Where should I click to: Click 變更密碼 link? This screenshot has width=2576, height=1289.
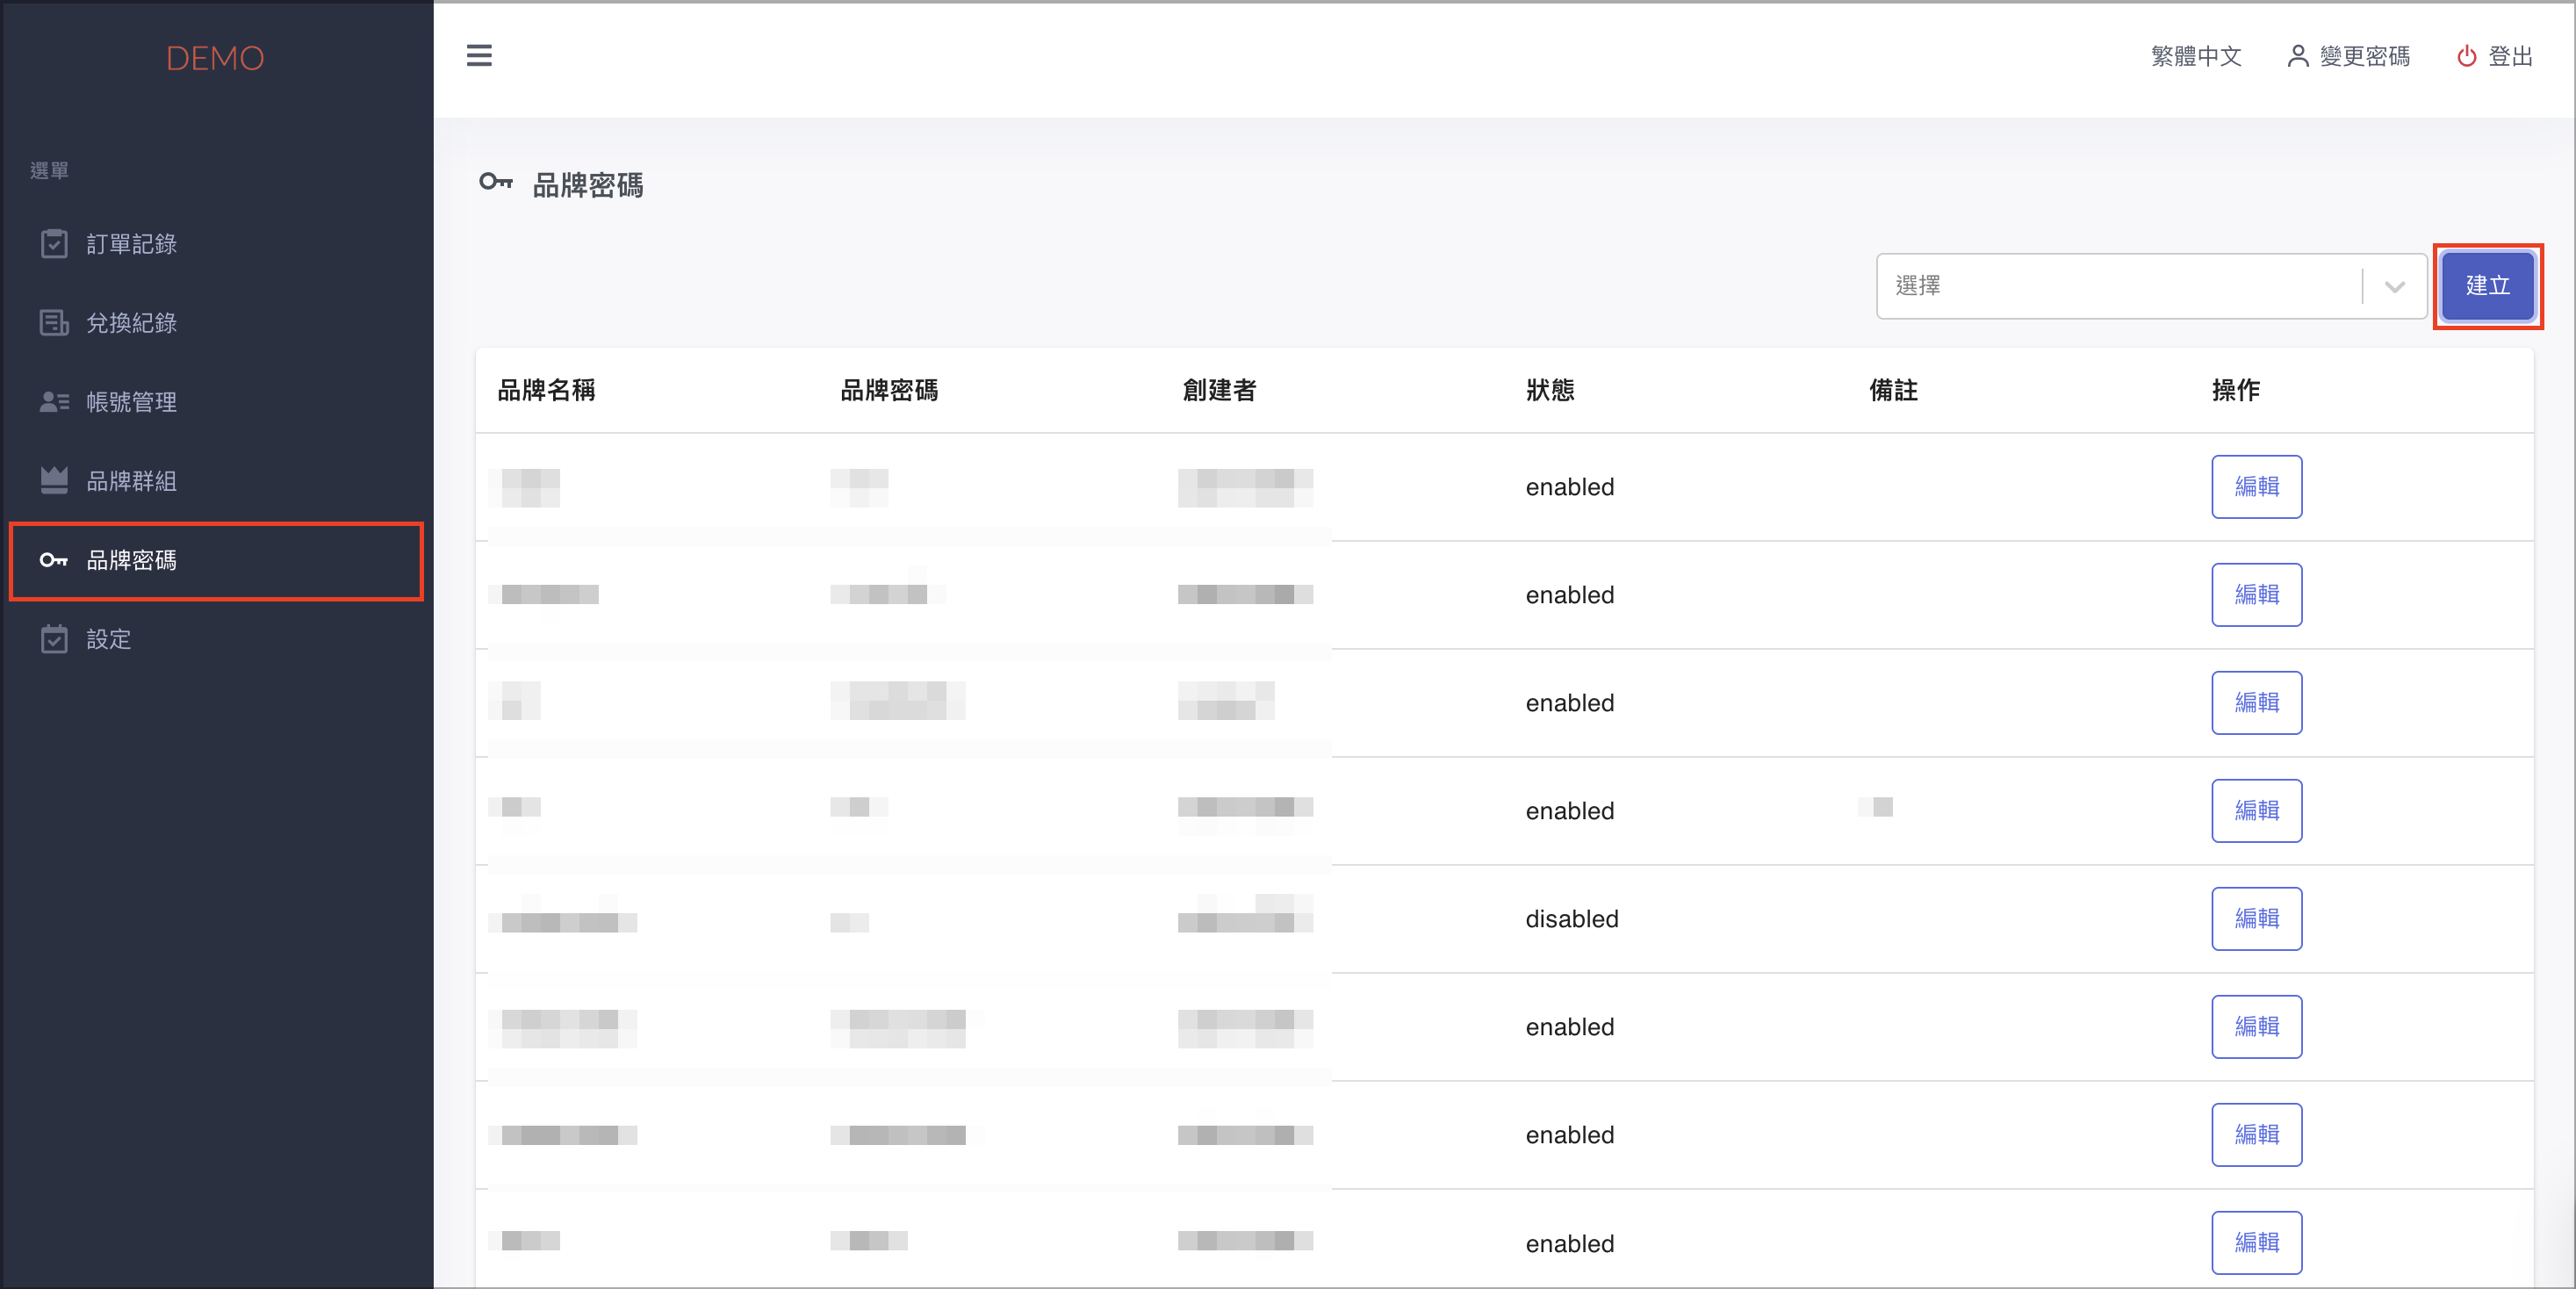point(2364,56)
